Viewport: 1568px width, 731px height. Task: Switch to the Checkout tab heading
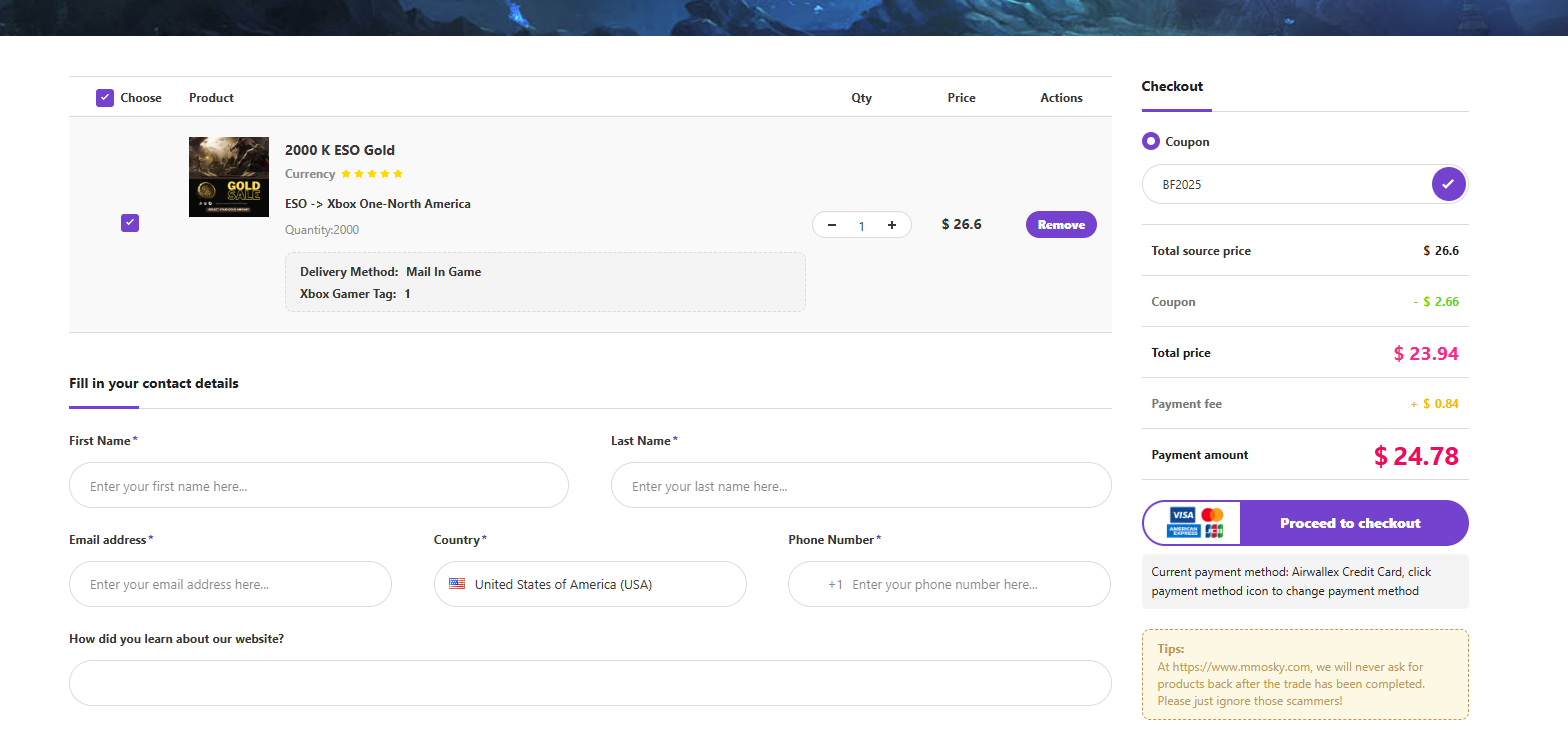(1172, 87)
